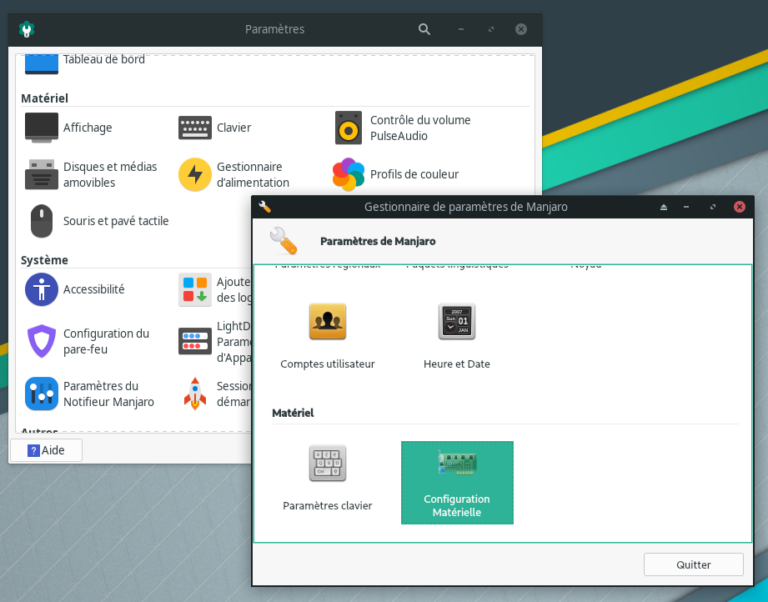Select Configuration Matérielle item
The image size is (768, 602).
457,483
